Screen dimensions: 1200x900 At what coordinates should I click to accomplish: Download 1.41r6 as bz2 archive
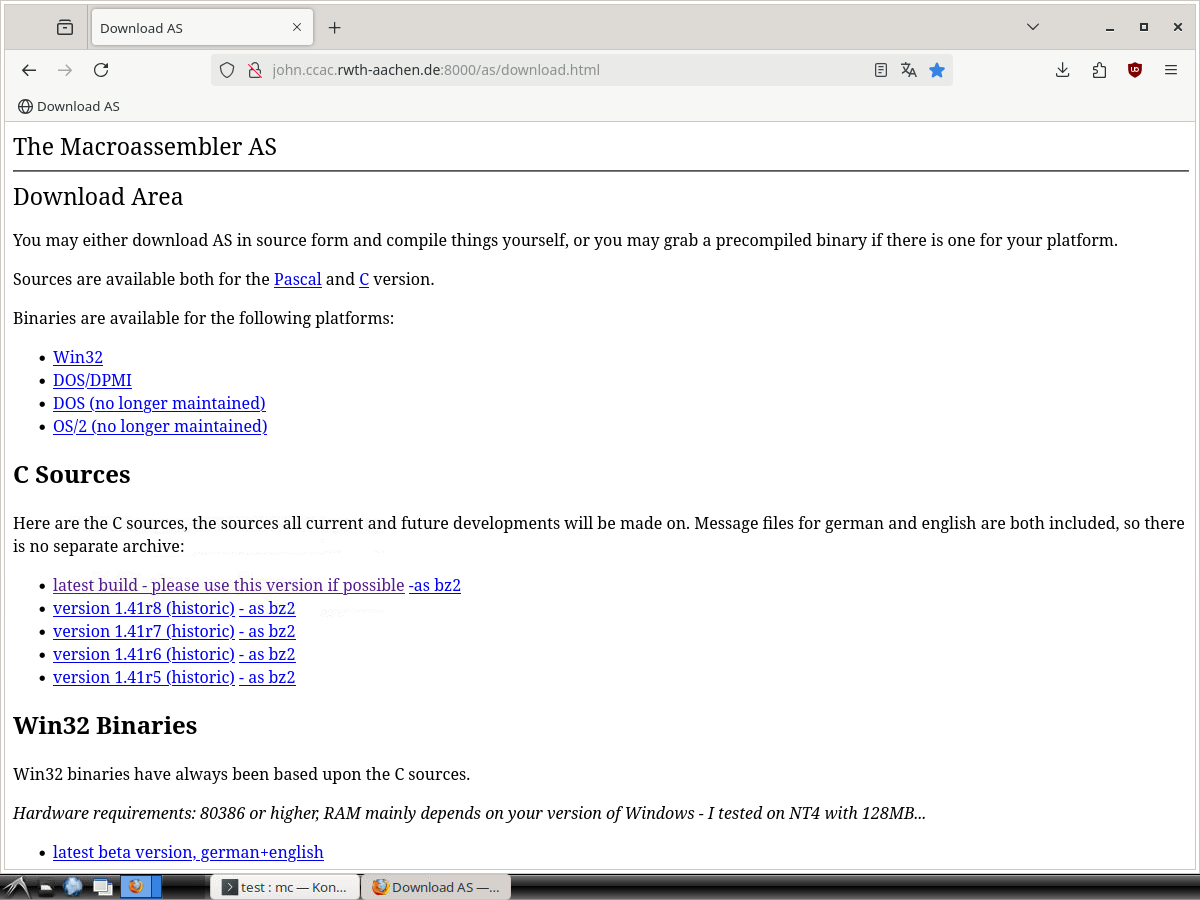[267, 654]
